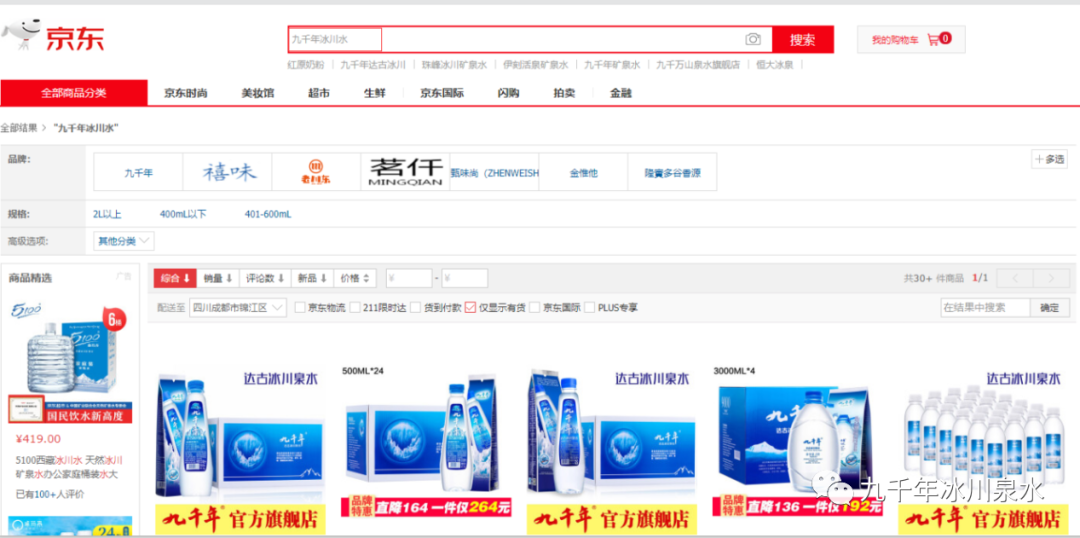The image size is (1080, 538).
Task: Filter by brand 九千年
Action: 138,172
